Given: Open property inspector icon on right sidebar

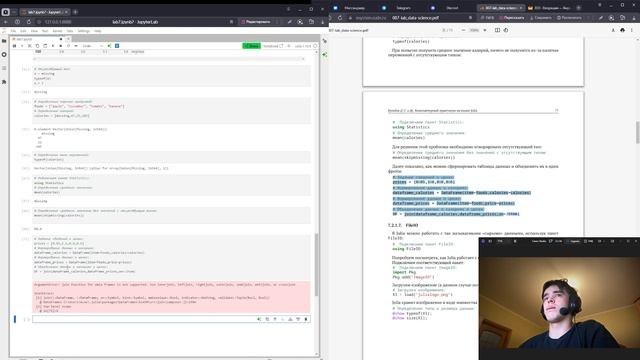Looking at the screenshot, I should coord(324,41).
